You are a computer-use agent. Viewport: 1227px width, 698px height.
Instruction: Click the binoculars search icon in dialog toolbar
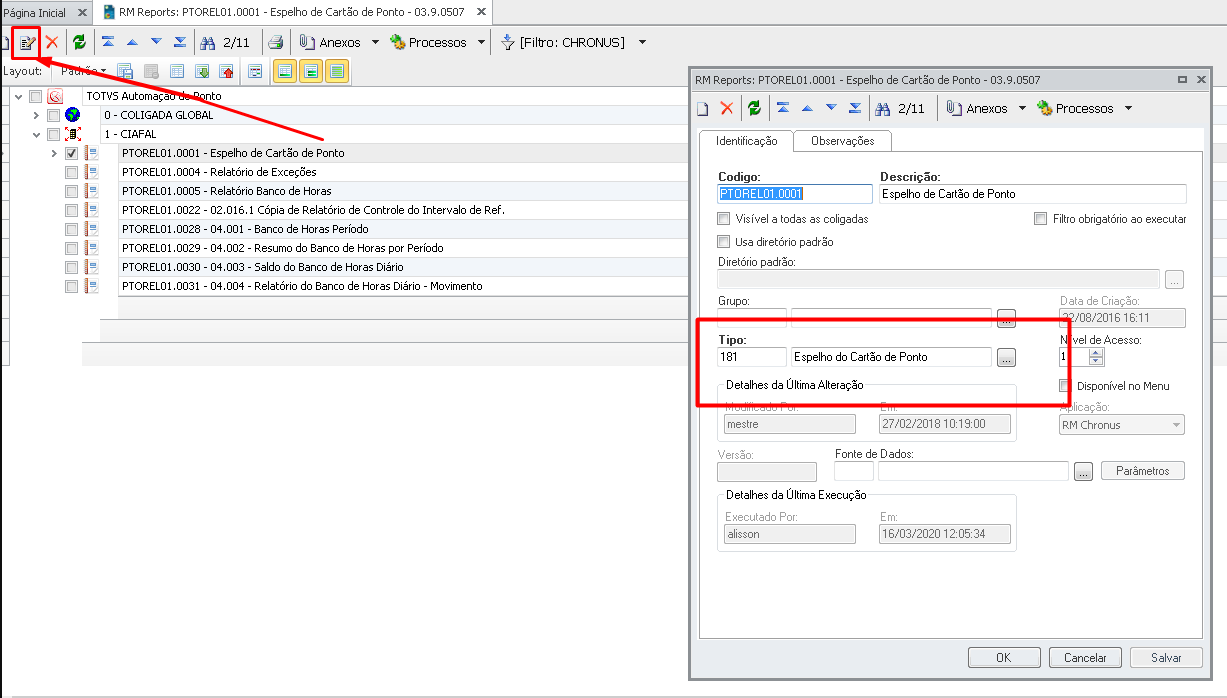(883, 109)
